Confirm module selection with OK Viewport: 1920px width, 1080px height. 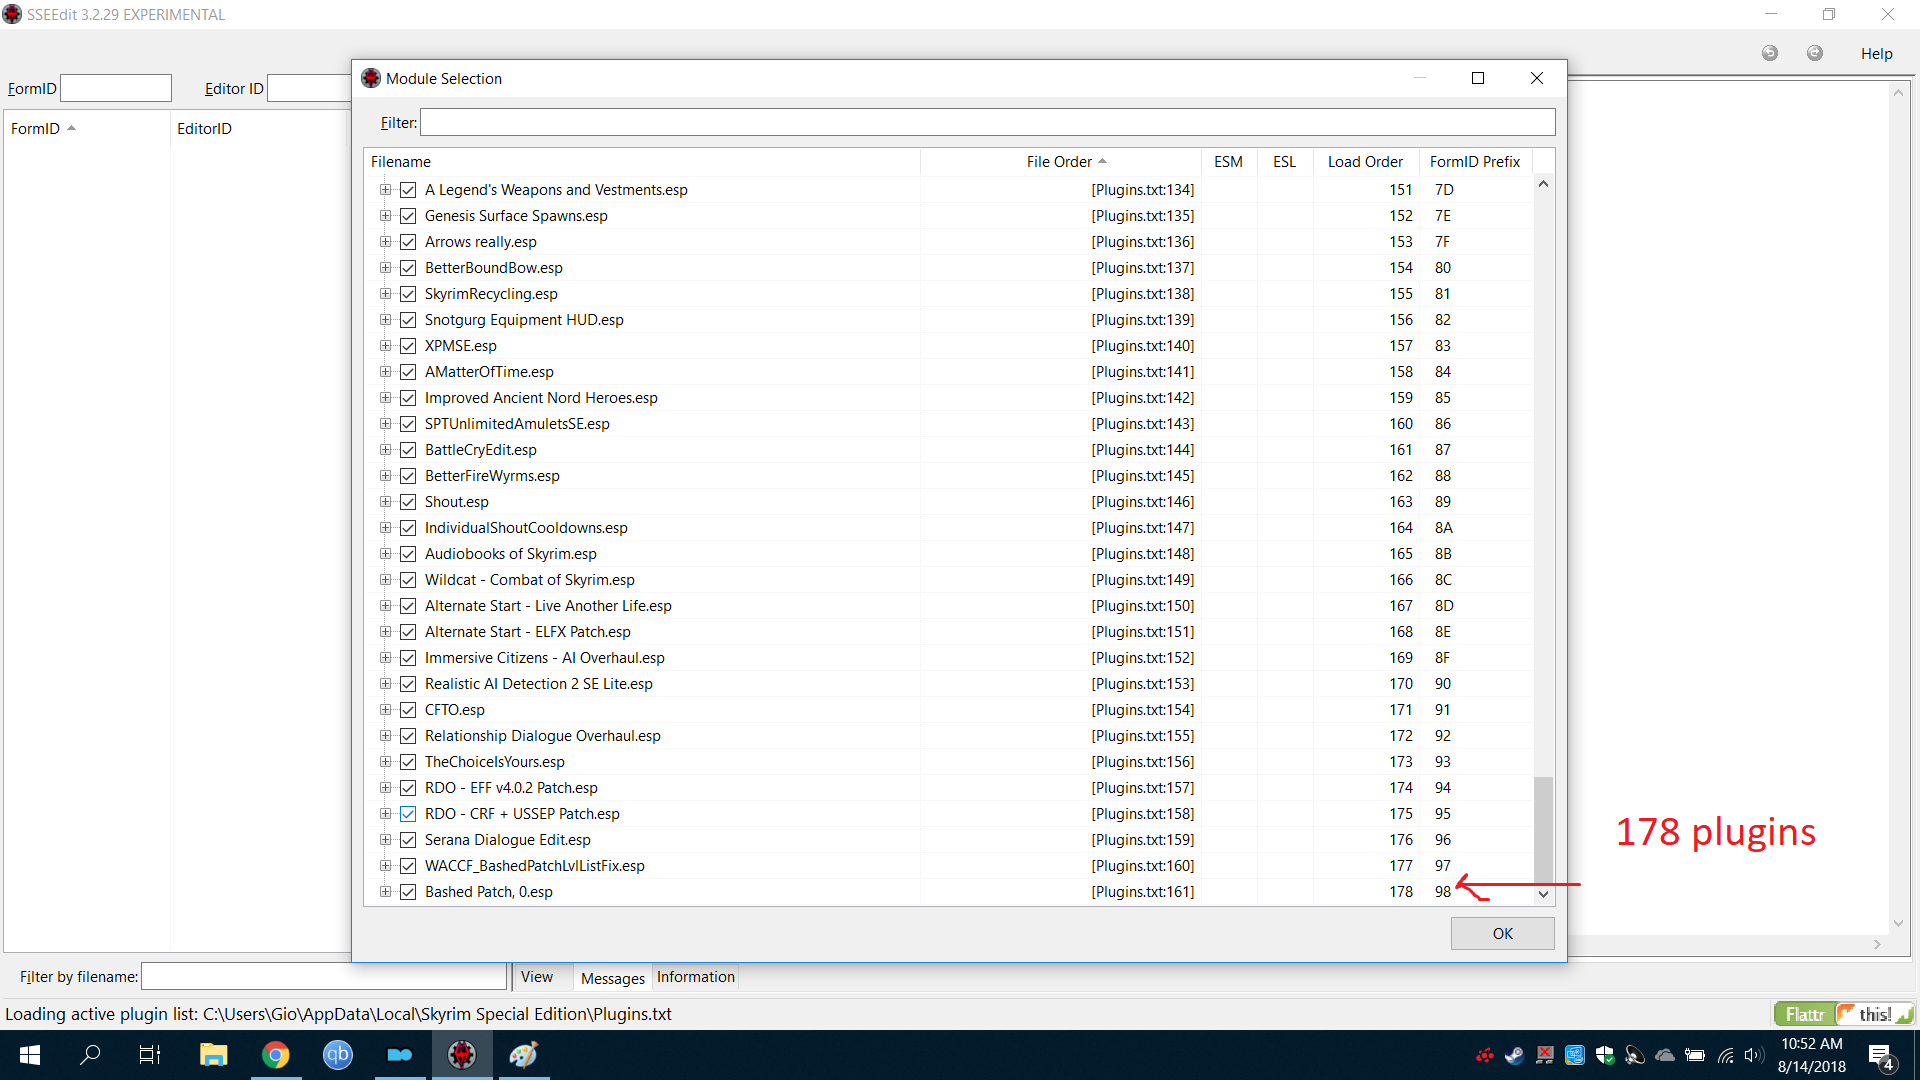click(1502, 933)
